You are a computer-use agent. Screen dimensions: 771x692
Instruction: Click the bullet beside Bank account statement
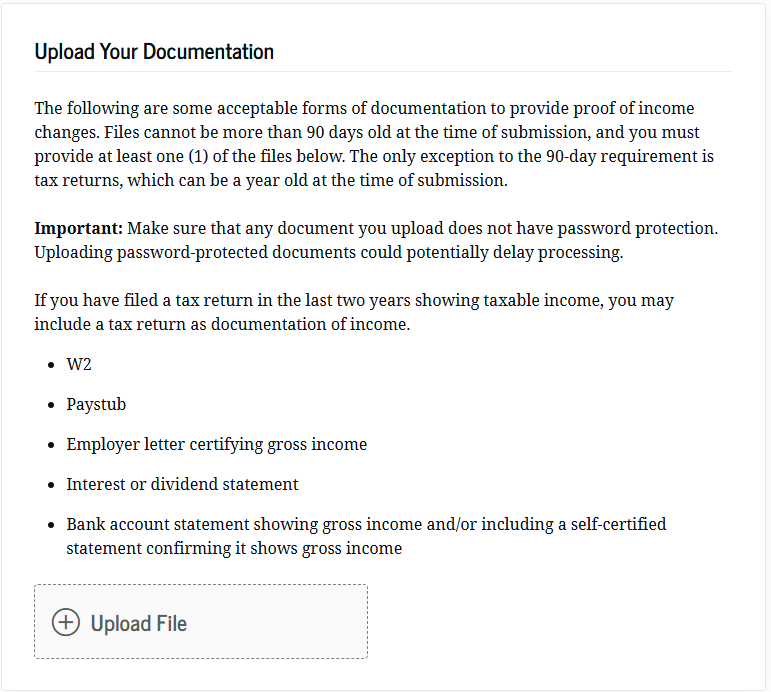click(51, 525)
